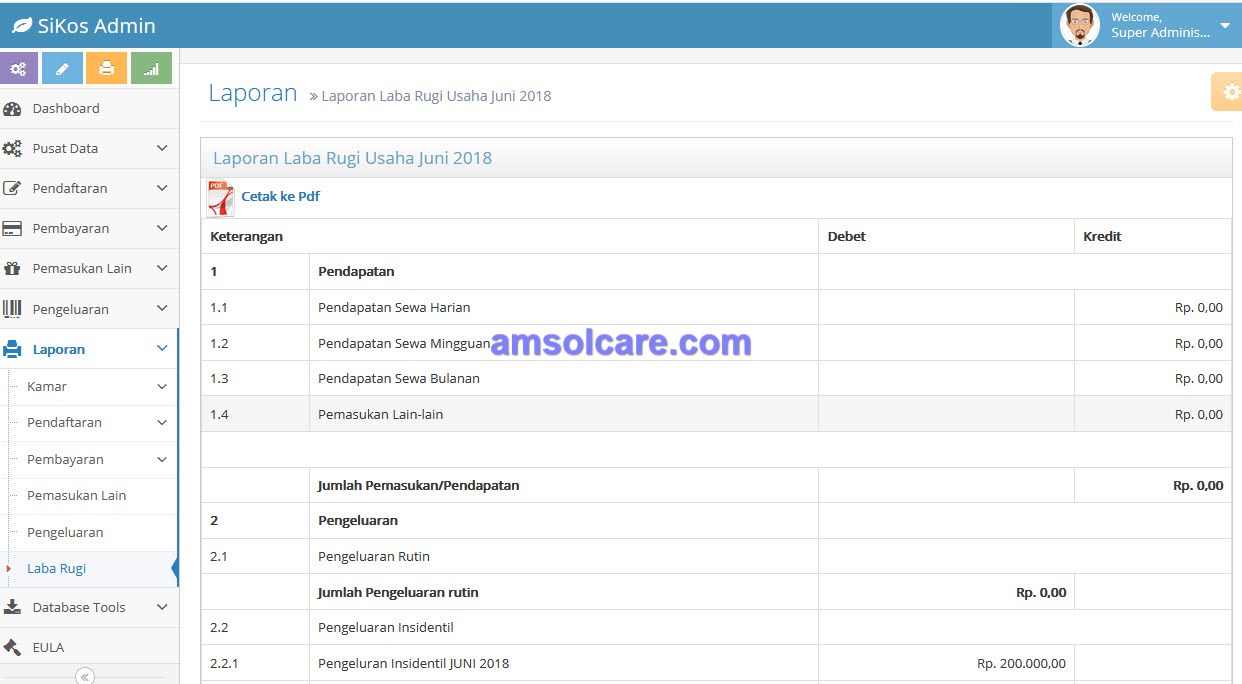Click the Pemasukan Lain gift icon
The image size is (1242, 684).
coord(12,269)
